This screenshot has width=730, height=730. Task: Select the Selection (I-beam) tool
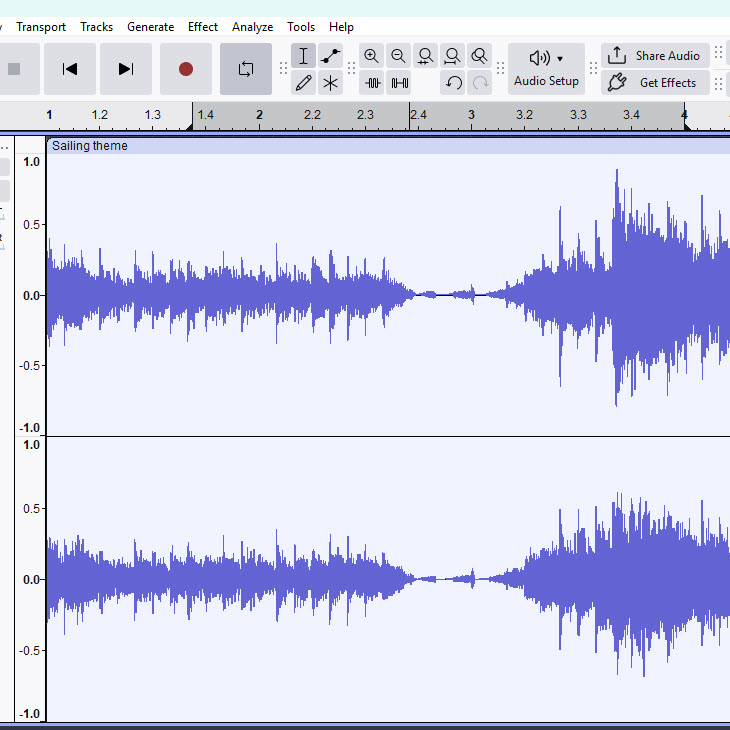(x=304, y=56)
